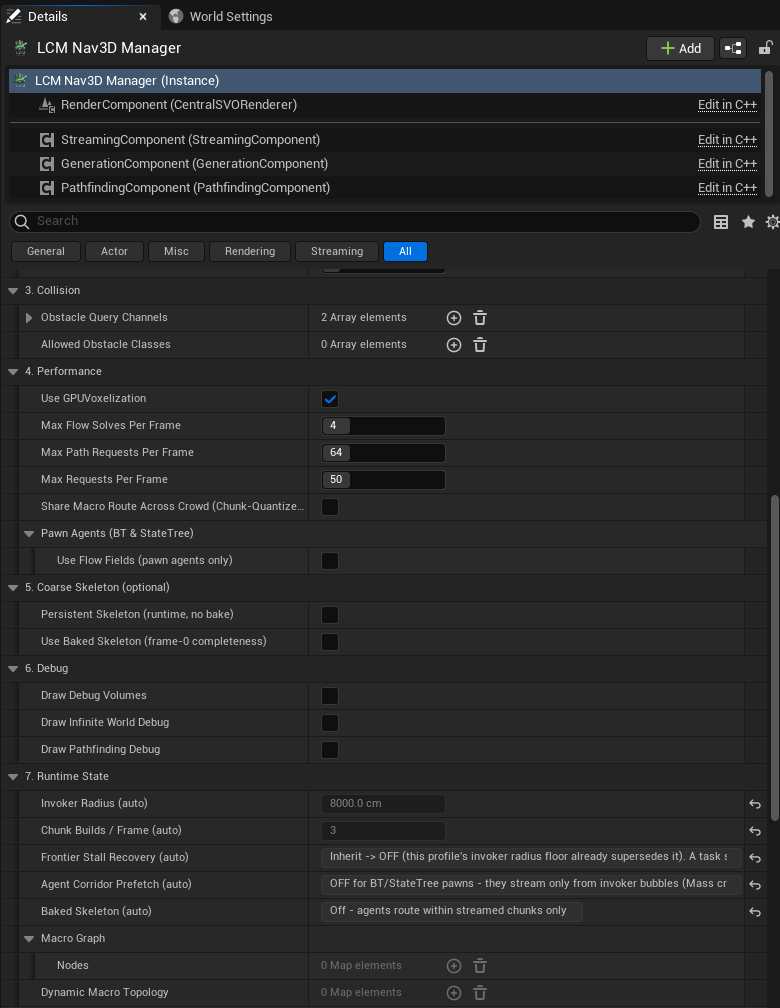This screenshot has height=1008, width=780.
Task: Open Edit in C++ for RenderComponent
Action: click(x=727, y=105)
